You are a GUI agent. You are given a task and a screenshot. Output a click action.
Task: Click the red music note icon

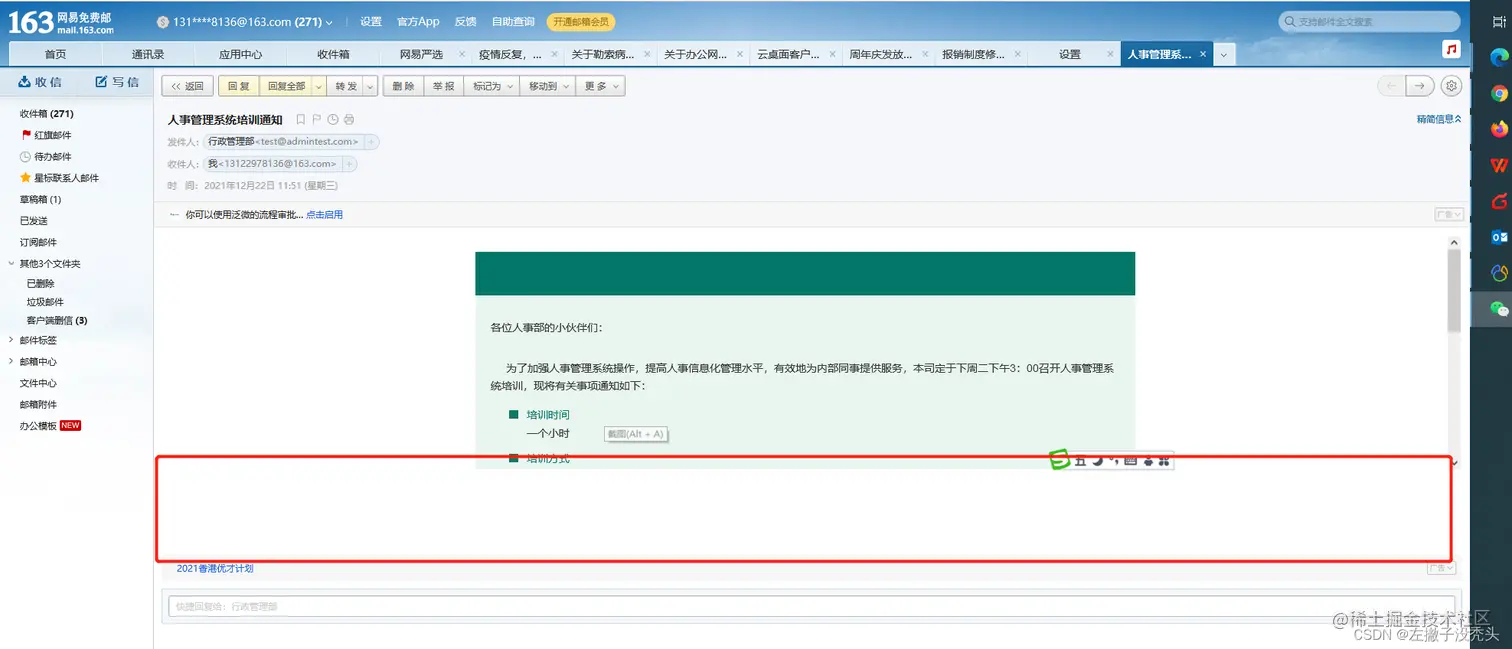pyautogui.click(x=1452, y=47)
